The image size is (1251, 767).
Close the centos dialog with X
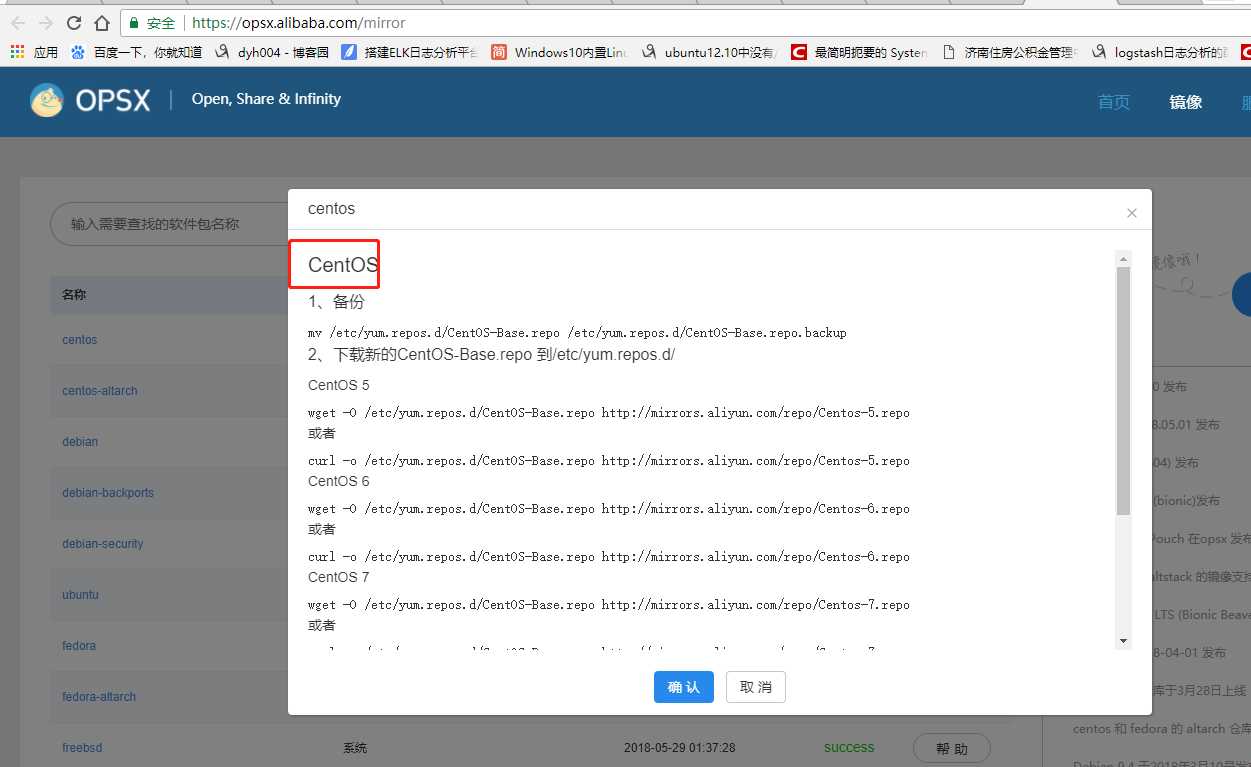[x=1132, y=213]
